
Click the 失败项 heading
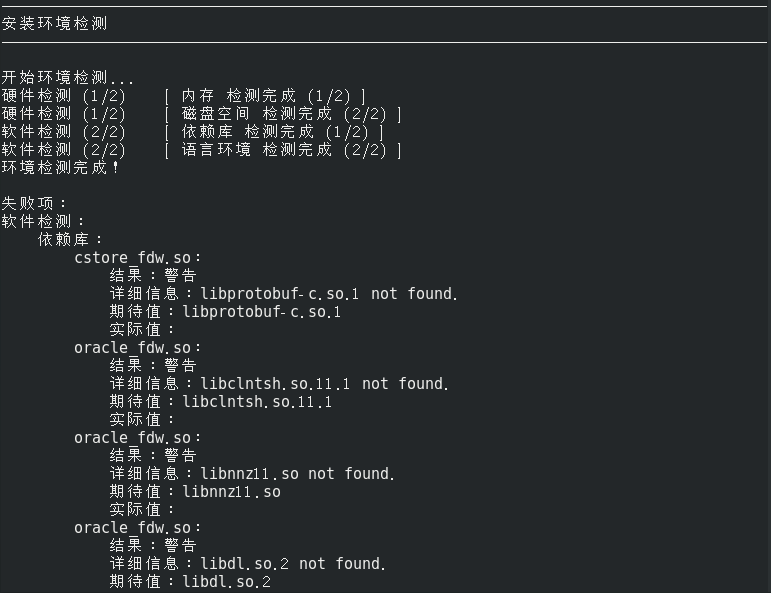pyautogui.click(x=34, y=203)
